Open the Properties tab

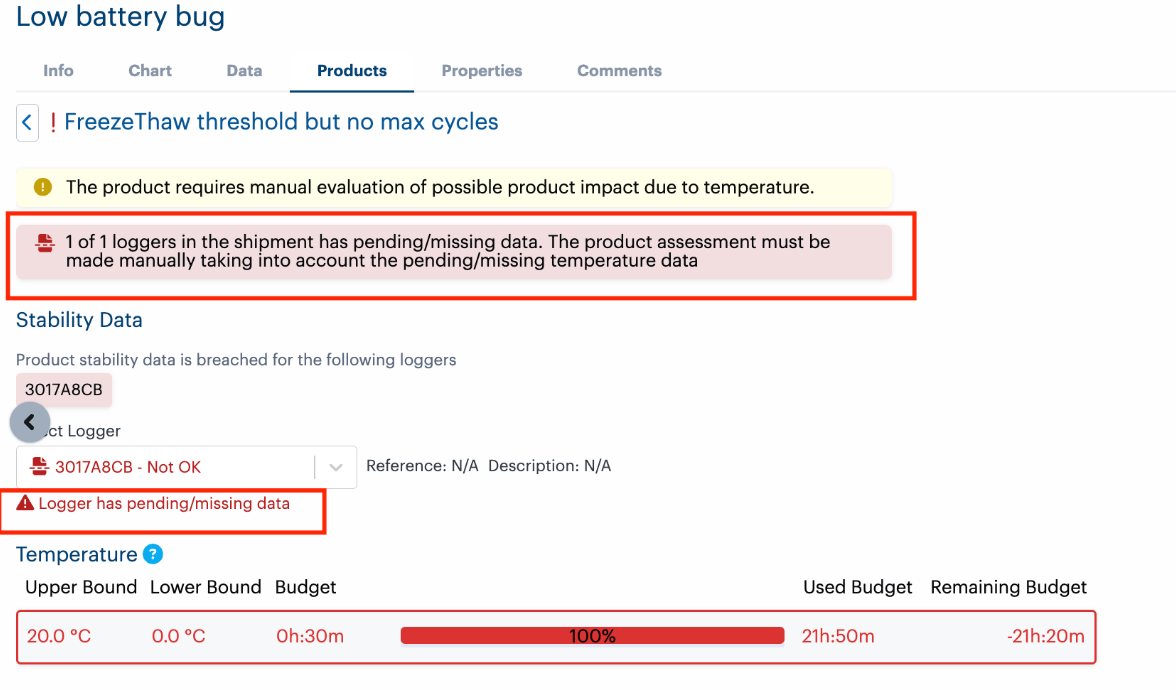click(x=482, y=70)
